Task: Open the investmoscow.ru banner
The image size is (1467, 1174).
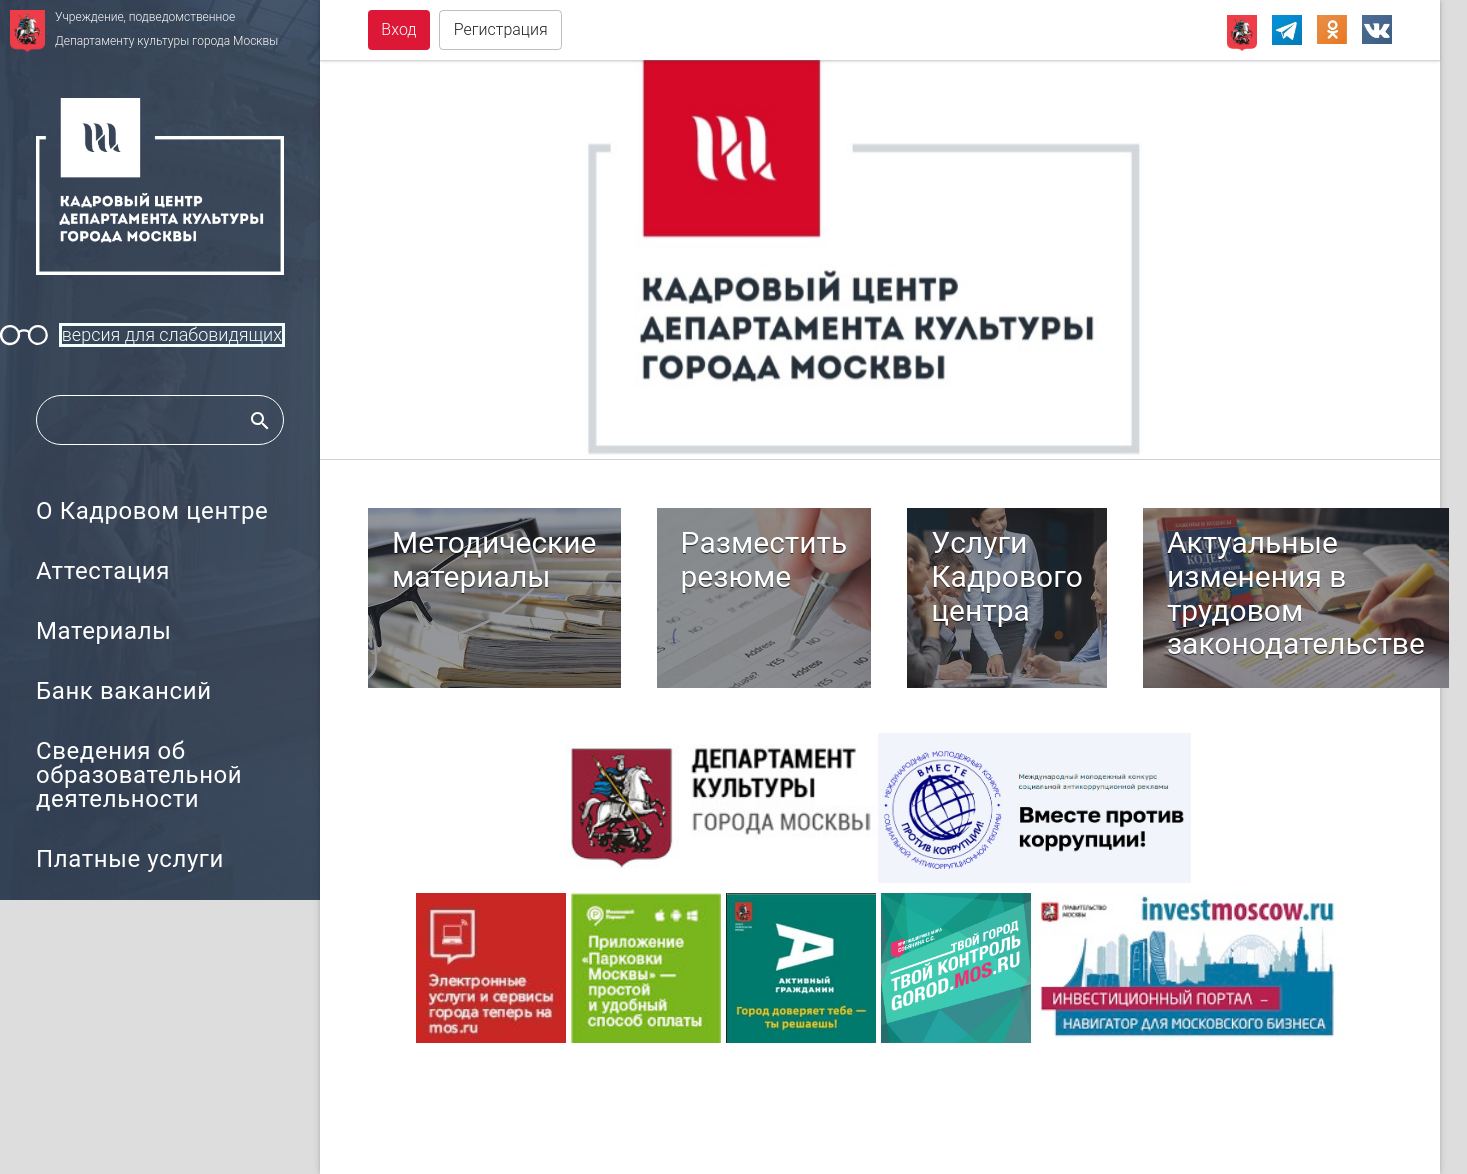Action: click(1187, 968)
